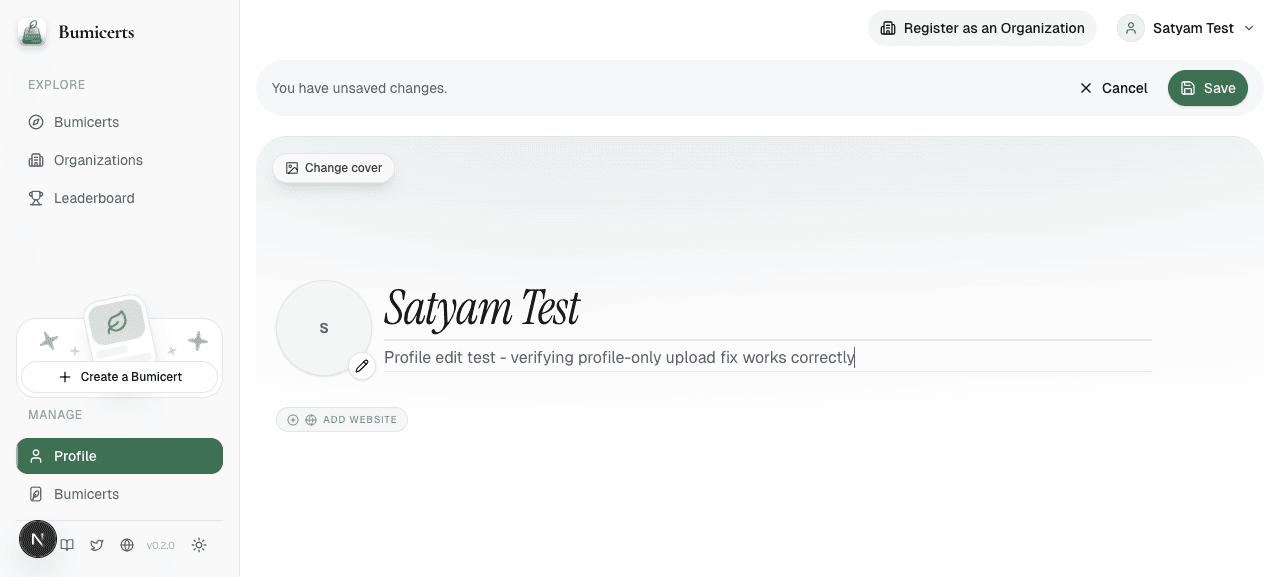The width and height of the screenshot is (1280, 577).
Task: Click the Change cover button
Action: coord(334,168)
